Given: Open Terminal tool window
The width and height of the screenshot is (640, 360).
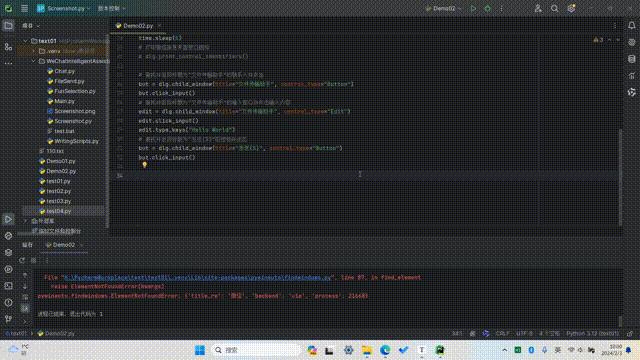Looking at the screenshot, I should tap(8, 286).
